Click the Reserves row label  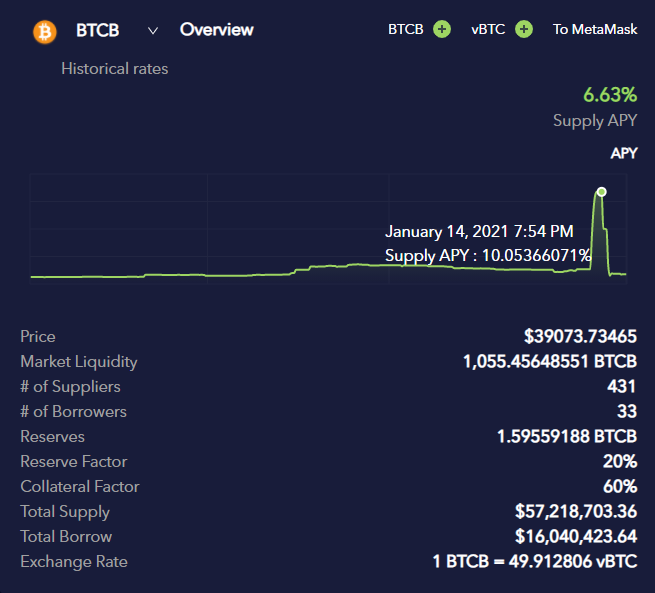(x=52, y=436)
